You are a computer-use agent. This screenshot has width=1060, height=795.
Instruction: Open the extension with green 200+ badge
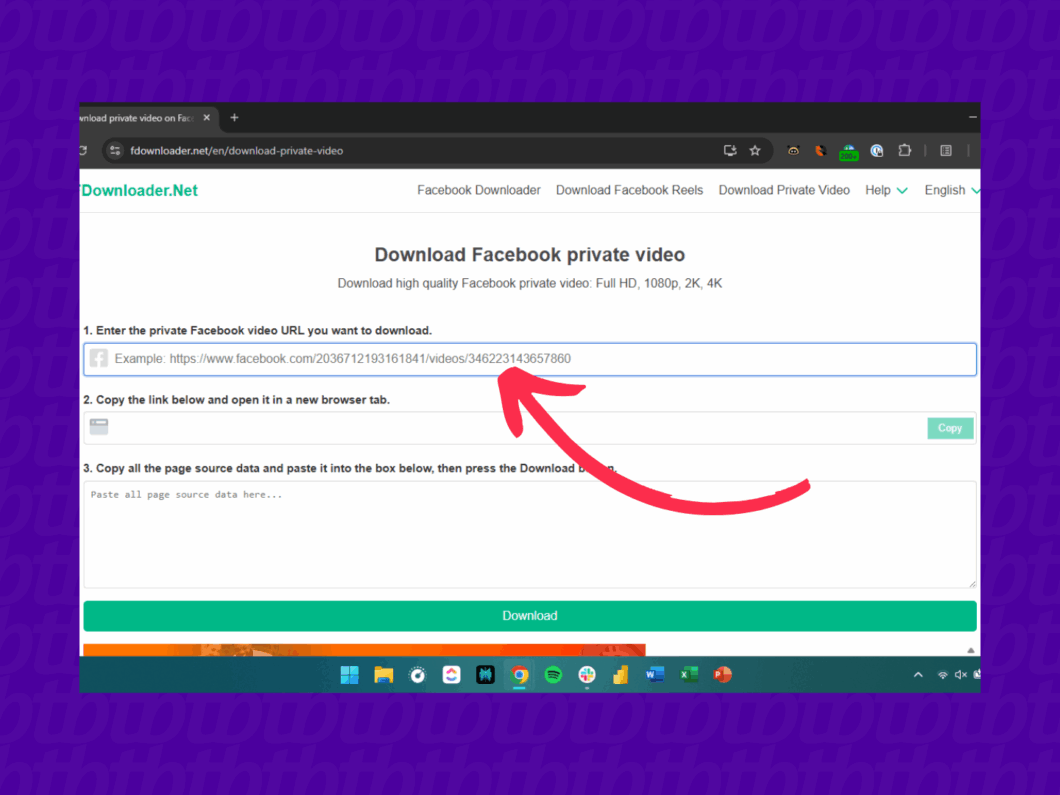[848, 152]
